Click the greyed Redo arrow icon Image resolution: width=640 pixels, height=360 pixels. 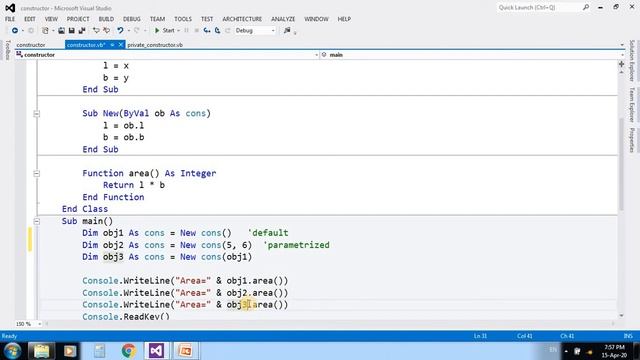pos(137,31)
